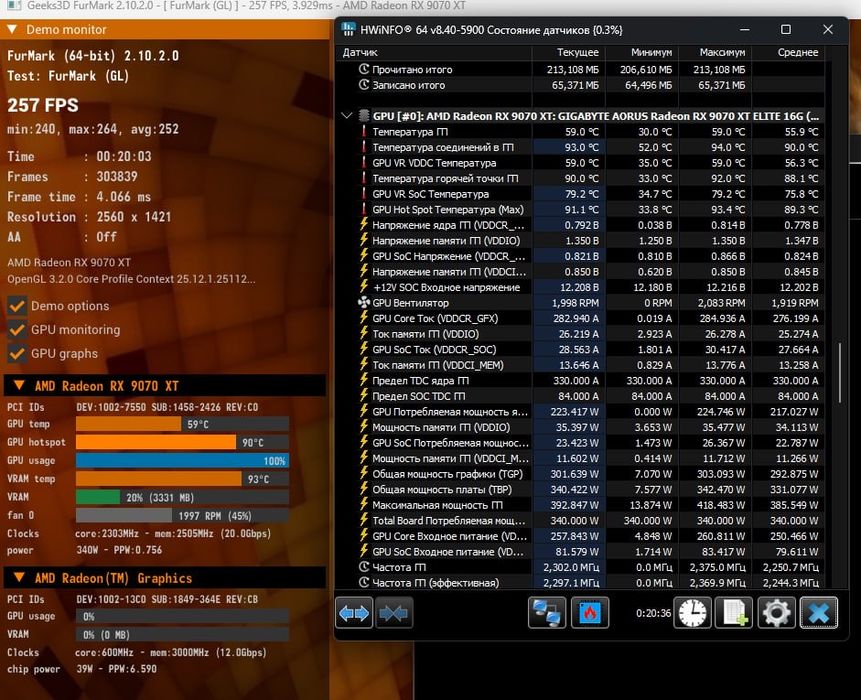Click lightning icon beside Предел TDC ядра ГП
This screenshot has height=700, width=861.
pos(364,380)
